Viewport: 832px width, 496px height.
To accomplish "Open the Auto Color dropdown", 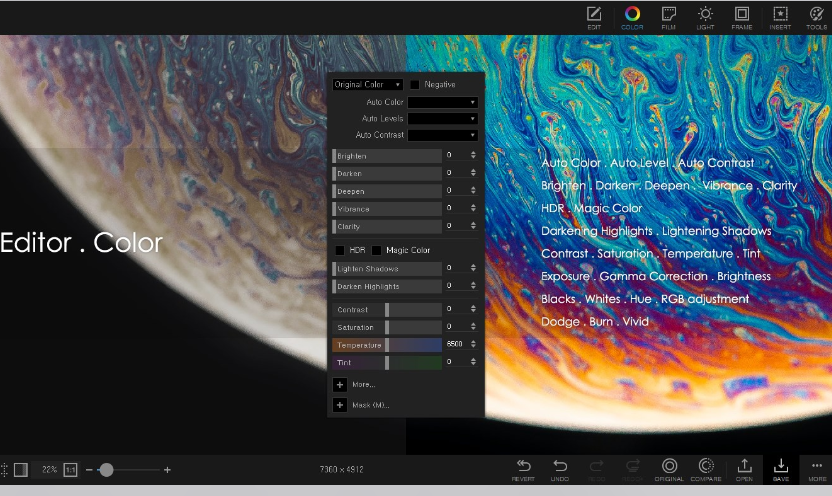I will [443, 102].
